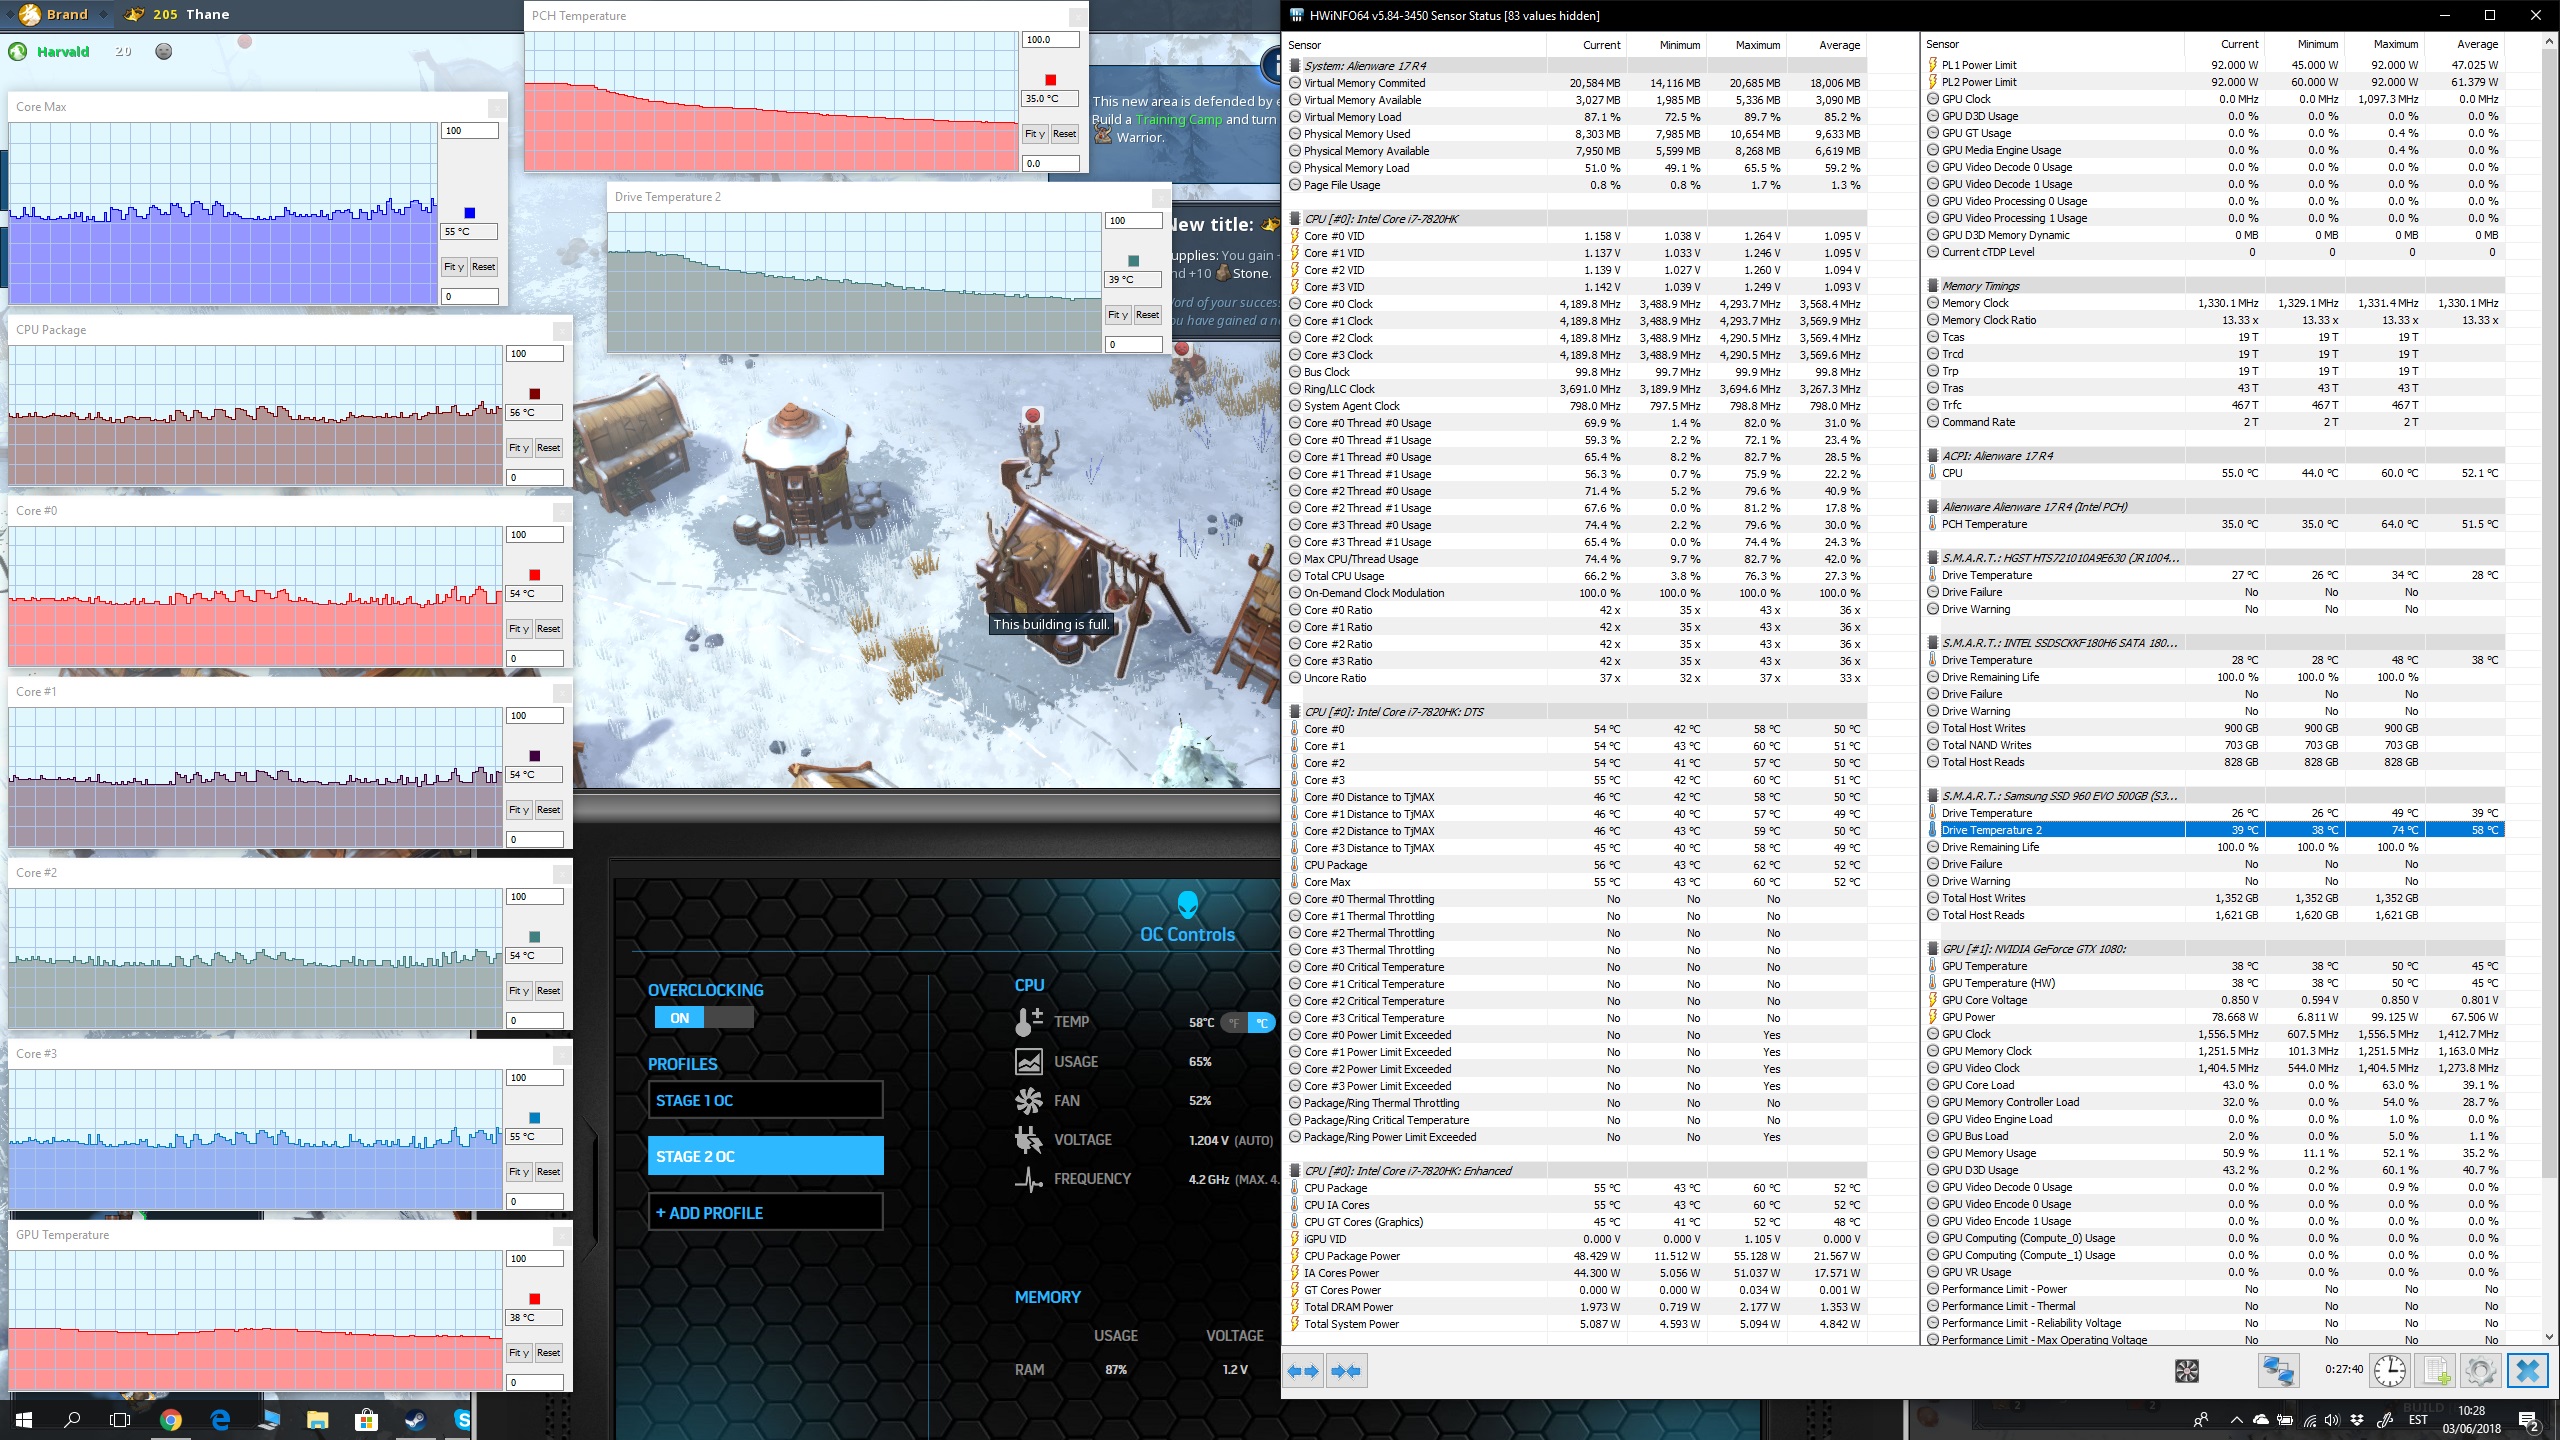Click Reset in the GPU Temperature graph
Screen dimensions: 2560x1440
pyautogui.click(x=548, y=1353)
